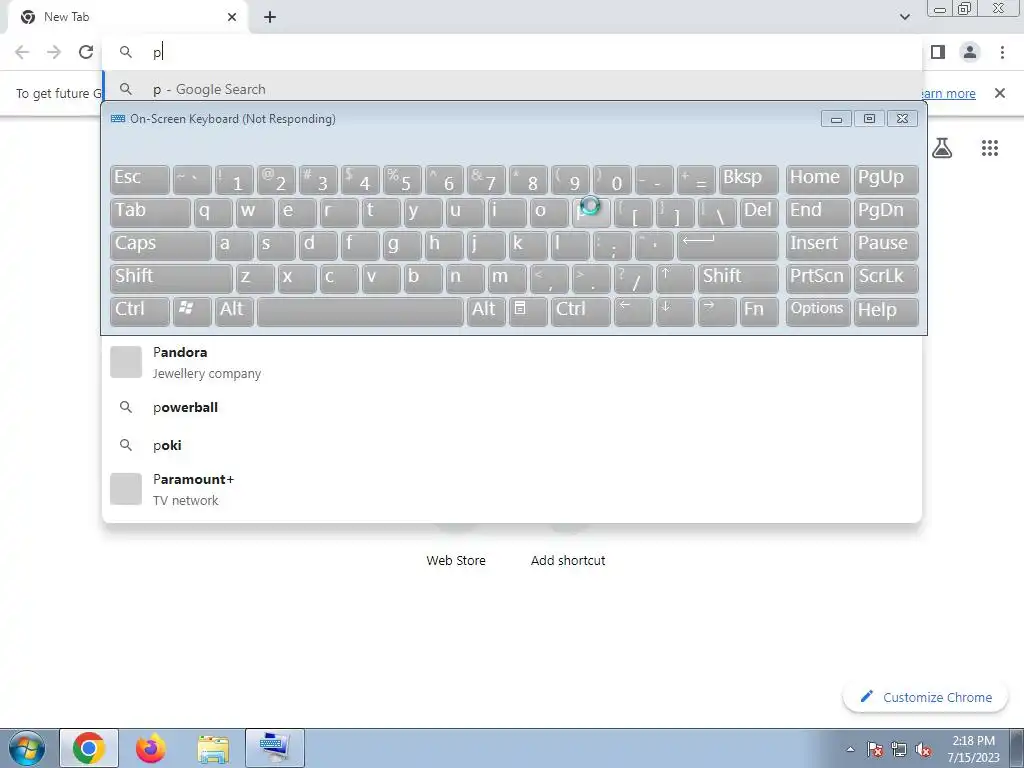This screenshot has height=768, width=1024.
Task: Click the context menu key on keyboard
Action: pyautogui.click(x=528, y=311)
